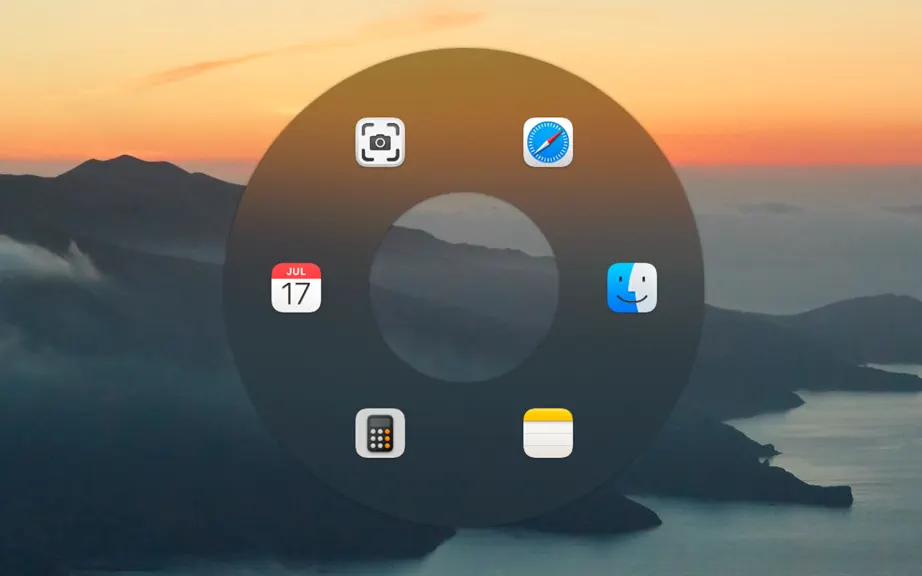Launch the Notes app icon
This screenshot has width=922, height=576.
click(548, 433)
